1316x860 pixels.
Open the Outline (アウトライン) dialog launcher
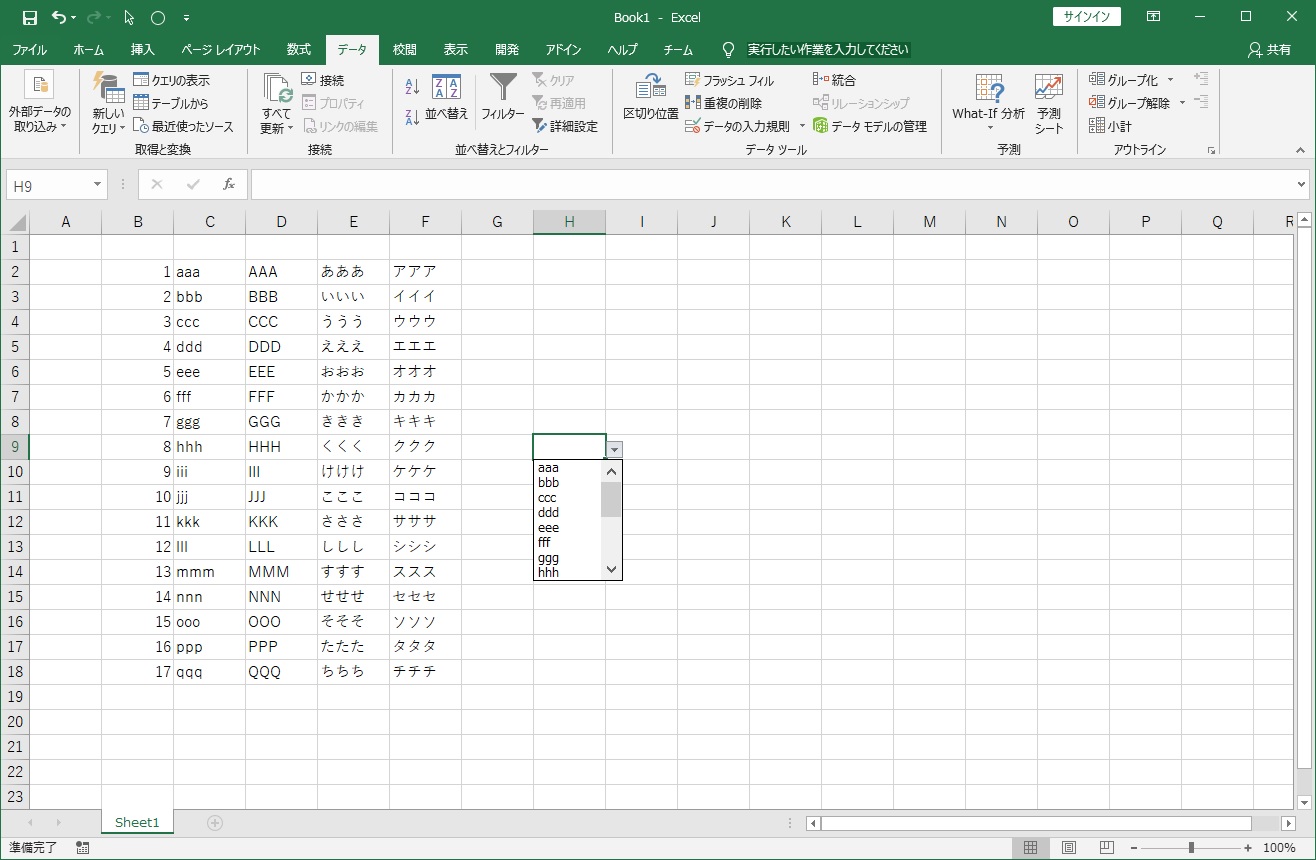point(1212,150)
